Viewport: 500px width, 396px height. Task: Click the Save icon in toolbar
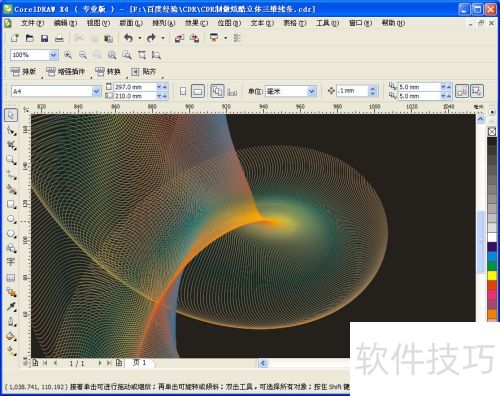pyautogui.click(x=44, y=38)
